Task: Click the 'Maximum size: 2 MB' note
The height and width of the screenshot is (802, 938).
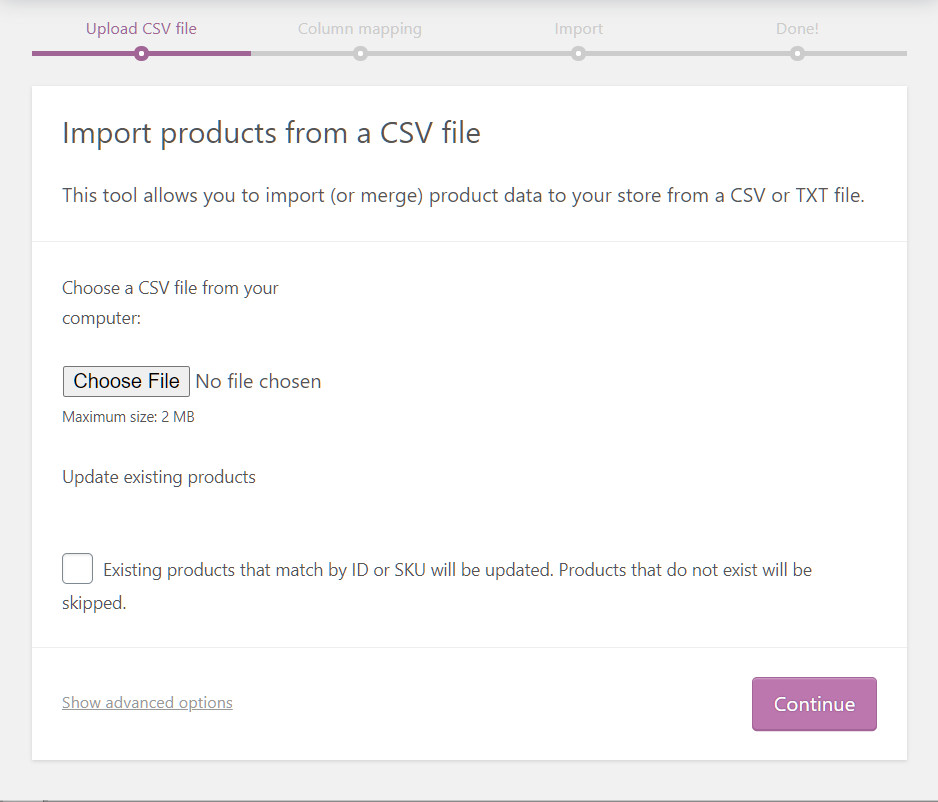Action: point(128,417)
